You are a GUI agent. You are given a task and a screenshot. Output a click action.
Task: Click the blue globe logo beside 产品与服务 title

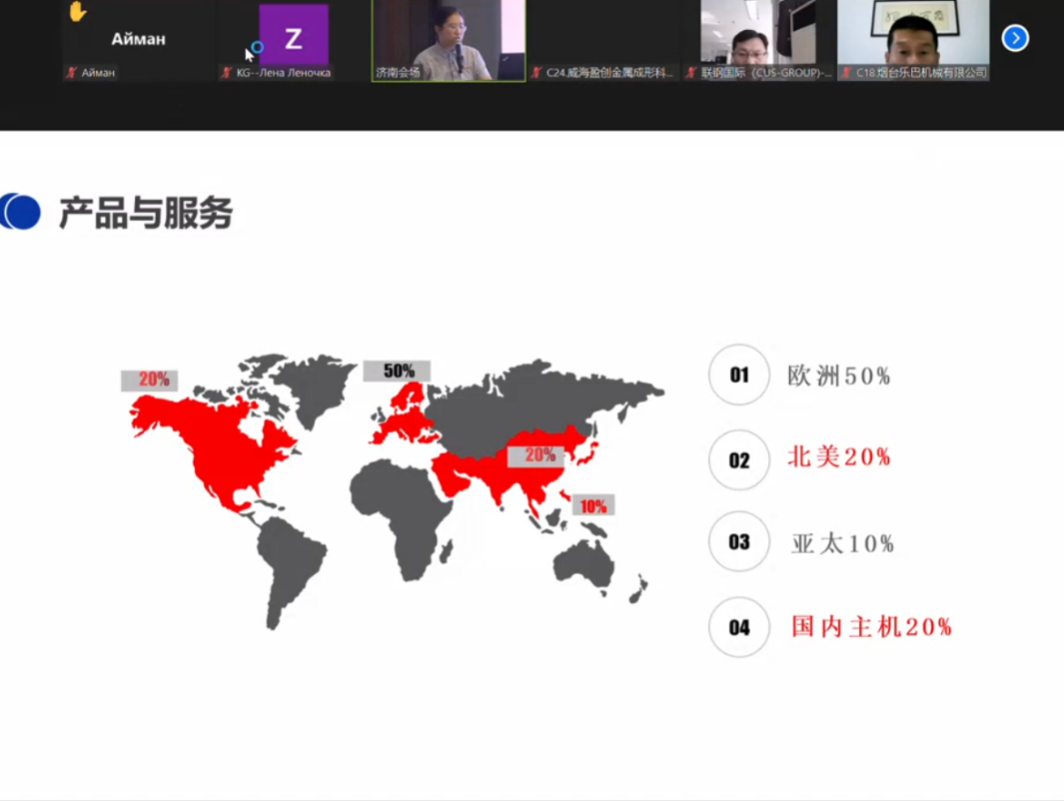click(21, 211)
